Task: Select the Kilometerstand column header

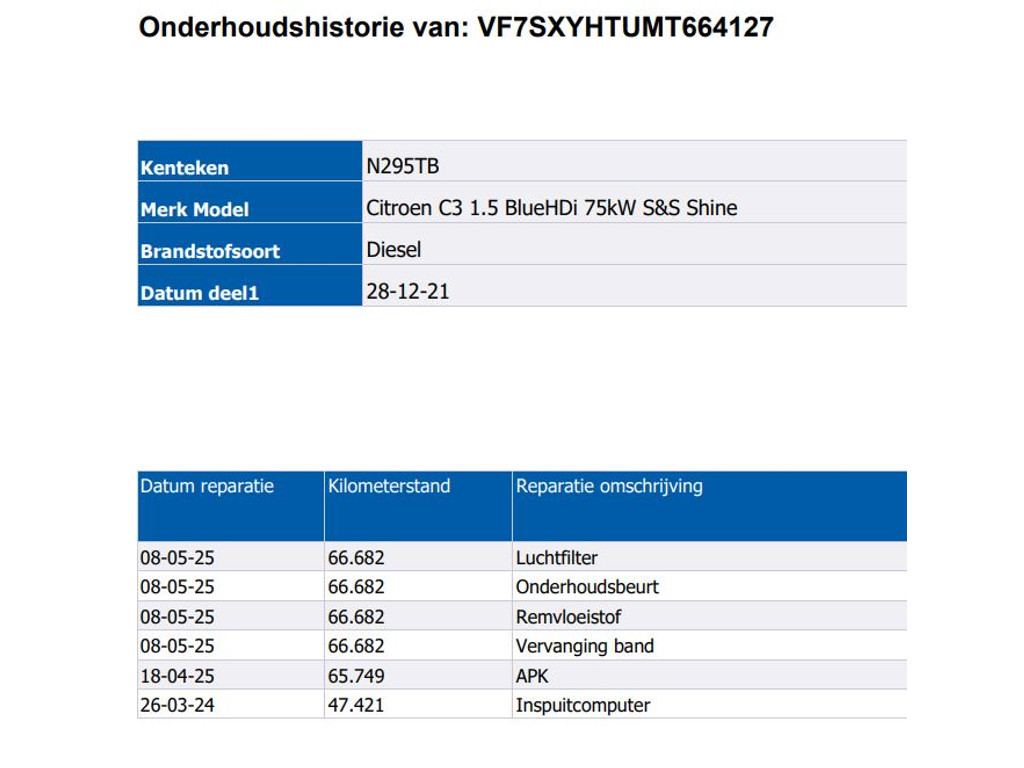Action: point(389,487)
